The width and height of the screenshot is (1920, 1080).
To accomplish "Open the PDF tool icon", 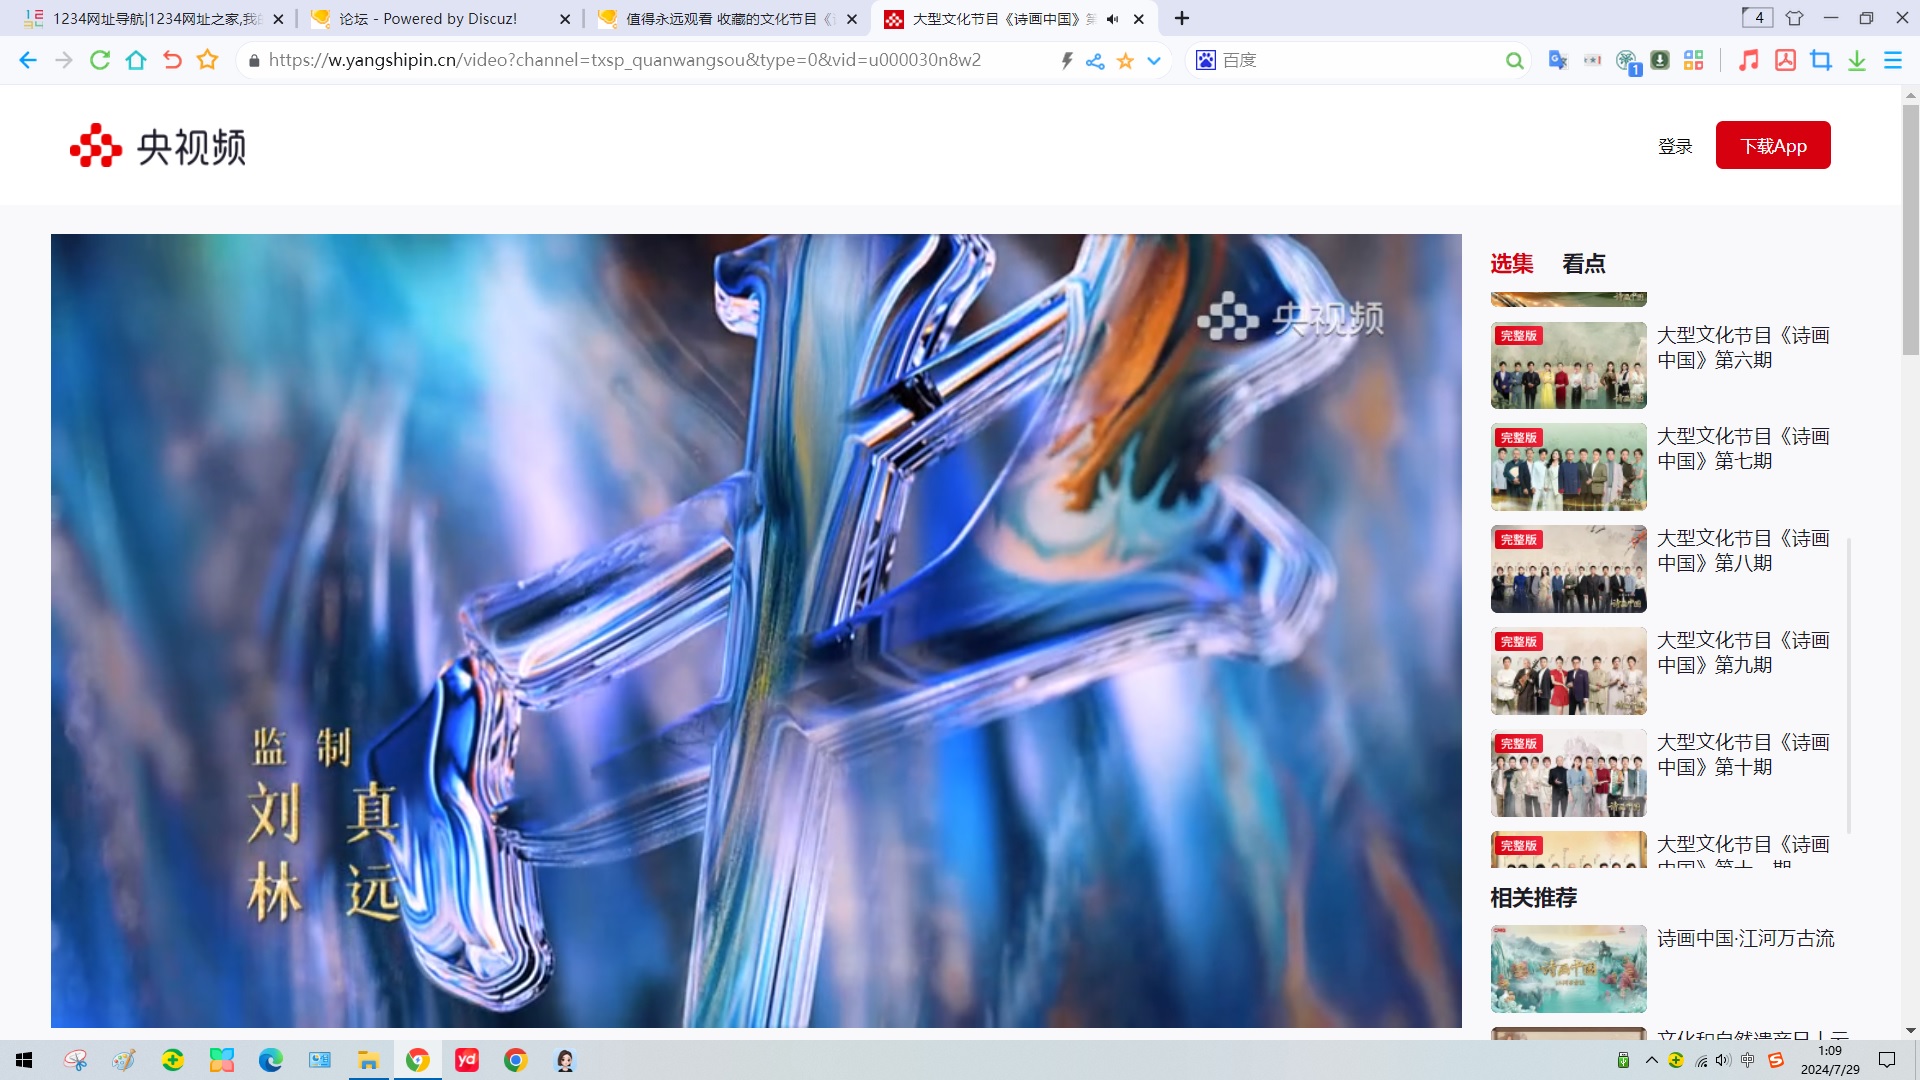I will [x=1785, y=60].
